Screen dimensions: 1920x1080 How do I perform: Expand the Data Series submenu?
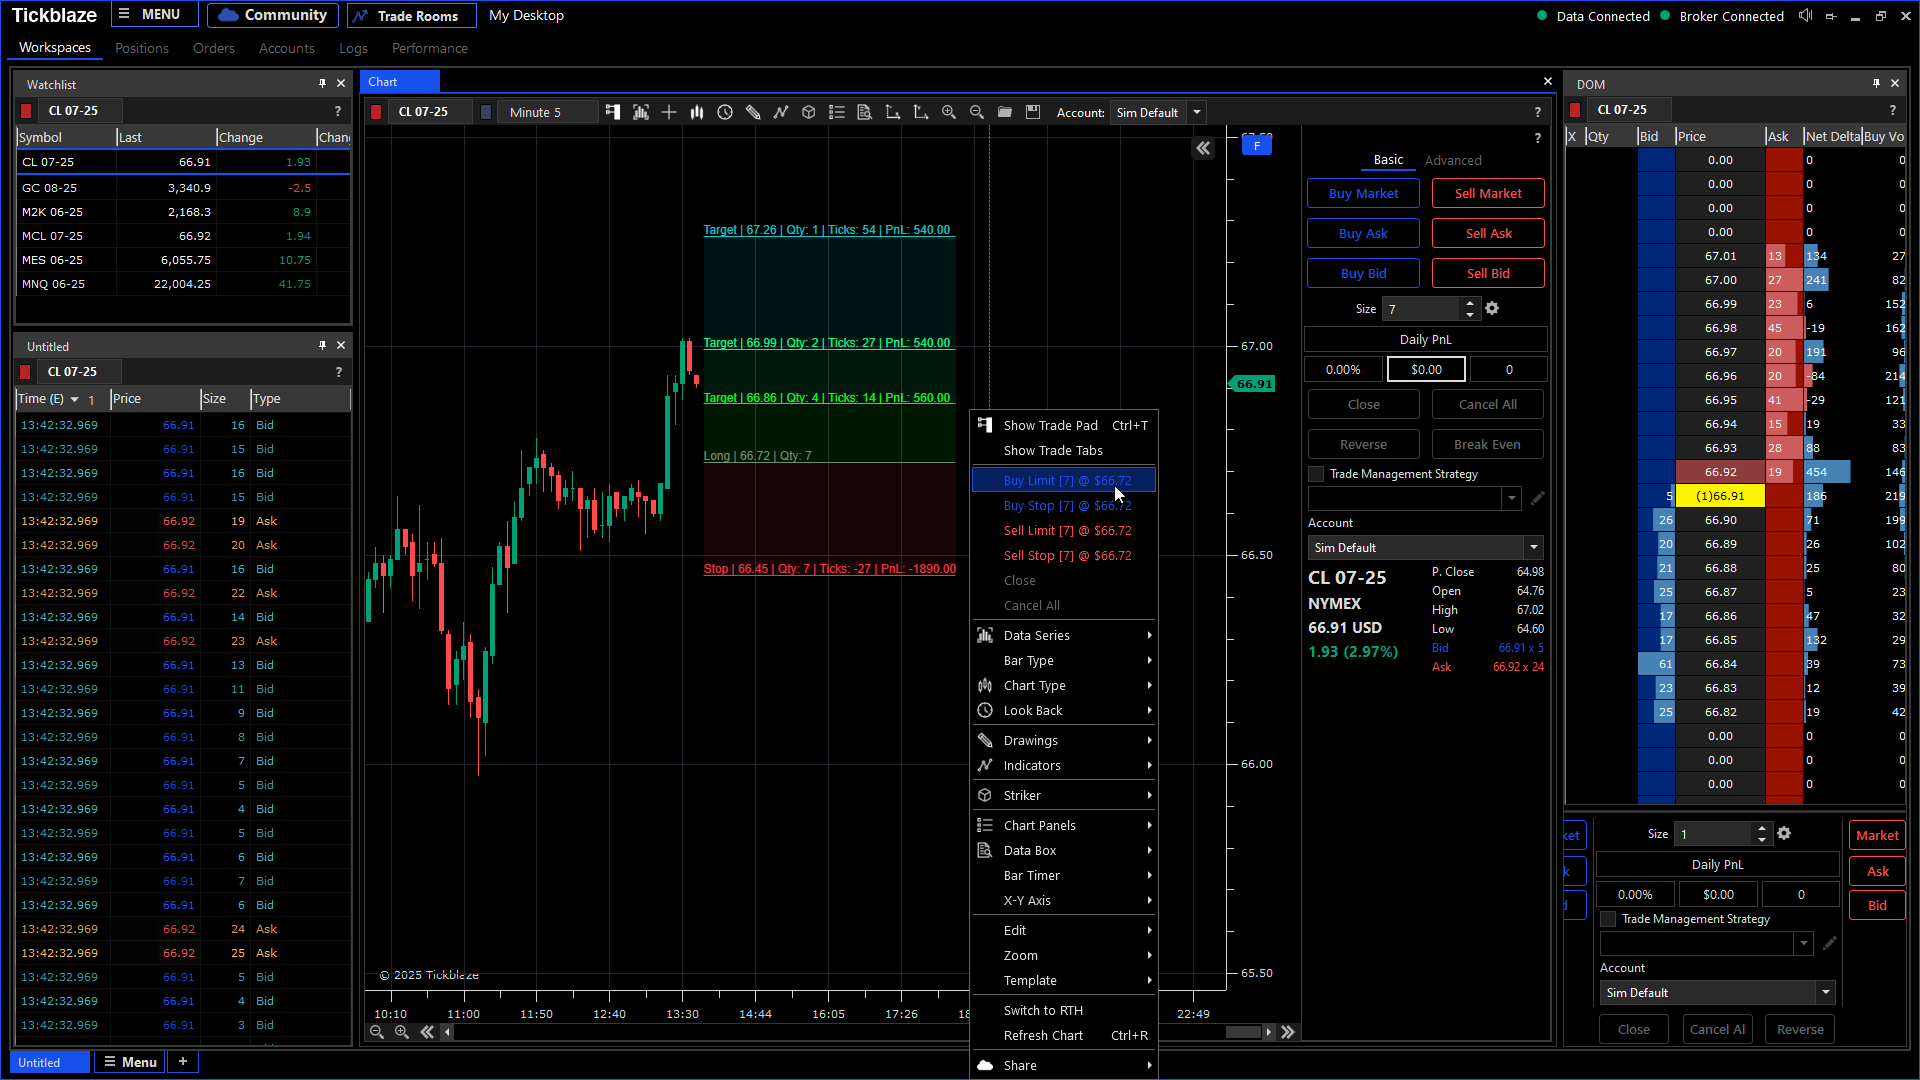pyautogui.click(x=1064, y=636)
